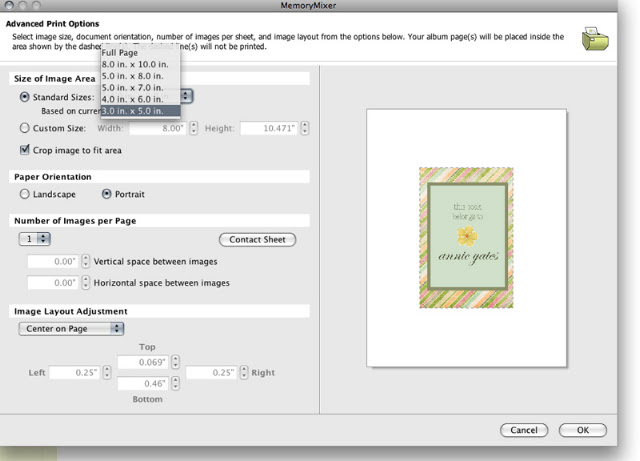Click Horizontal space stepper arrows
Viewport: 640px width, 461px height.
[85, 283]
